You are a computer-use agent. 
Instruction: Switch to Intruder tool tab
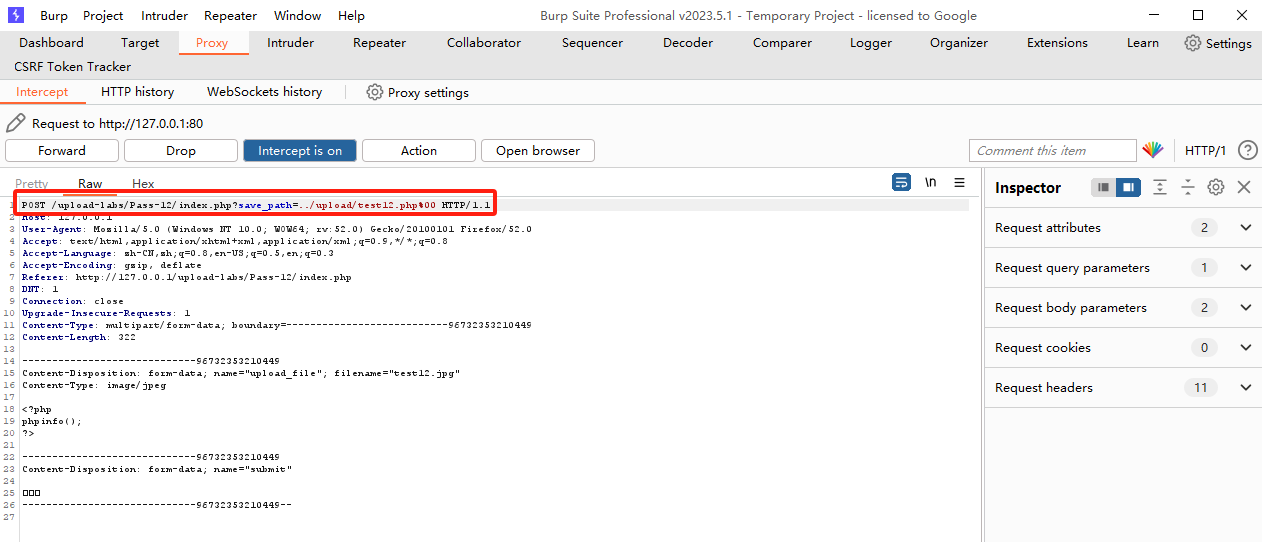coord(290,43)
